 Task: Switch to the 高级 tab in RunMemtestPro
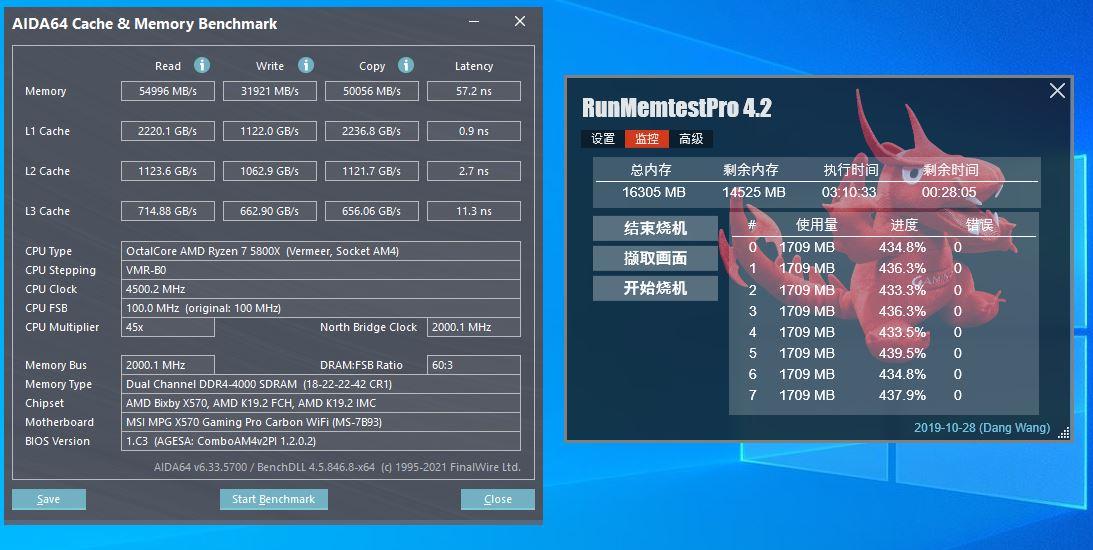691,139
